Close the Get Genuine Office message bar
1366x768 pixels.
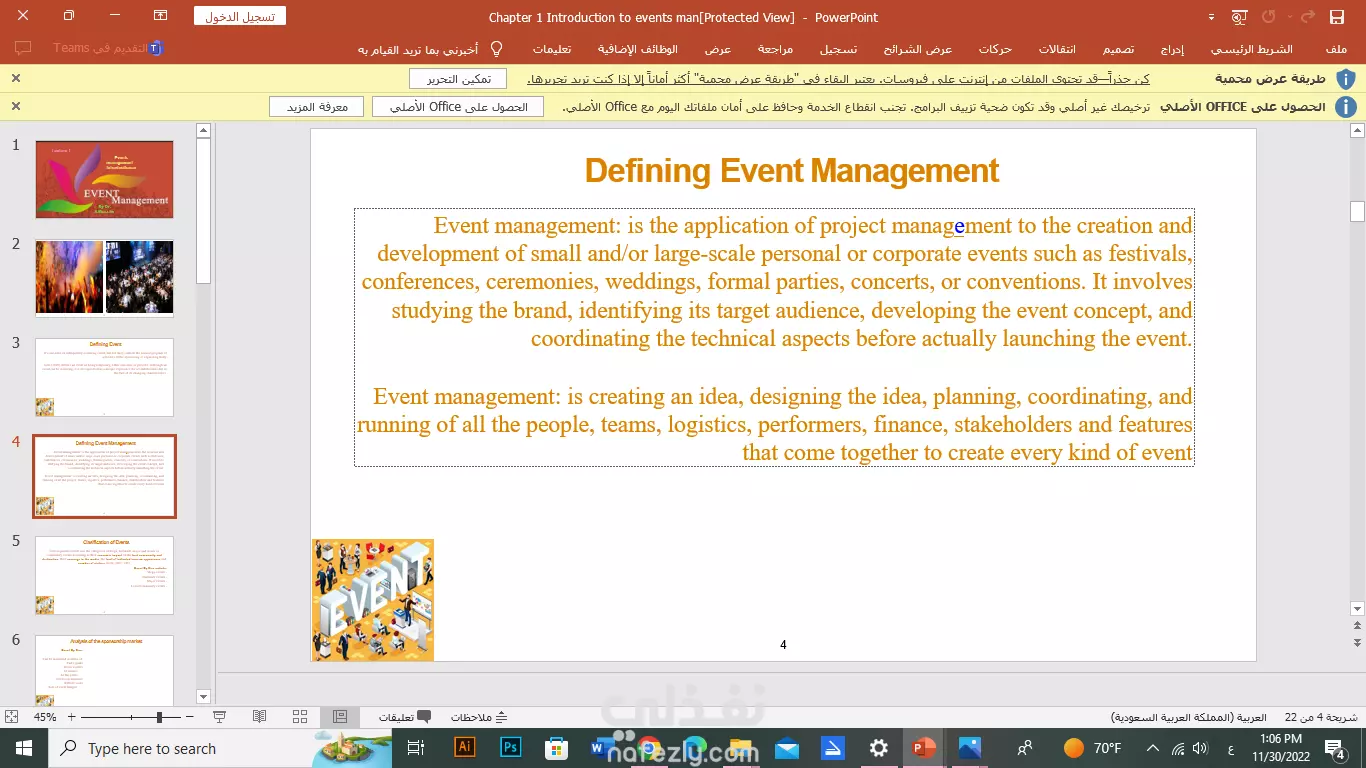(16, 106)
